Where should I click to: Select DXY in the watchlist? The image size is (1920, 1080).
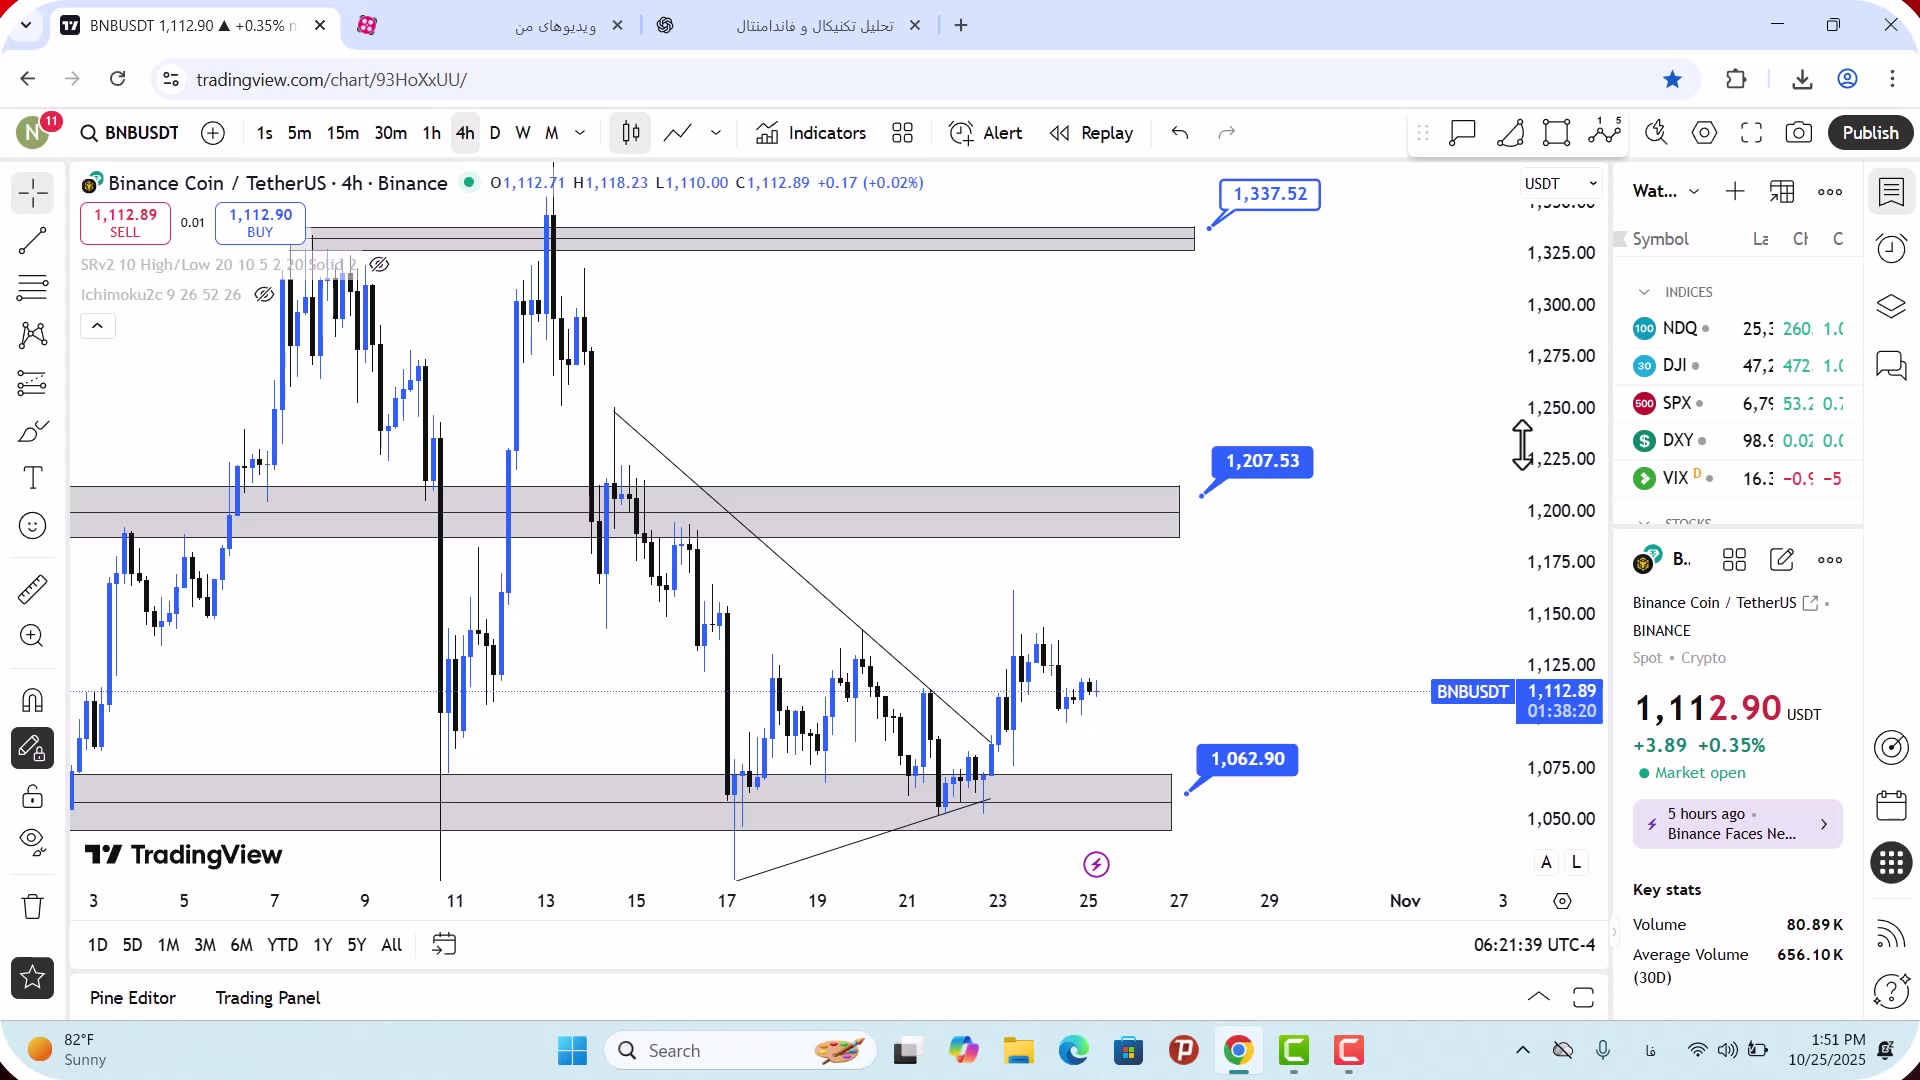pyautogui.click(x=1738, y=441)
